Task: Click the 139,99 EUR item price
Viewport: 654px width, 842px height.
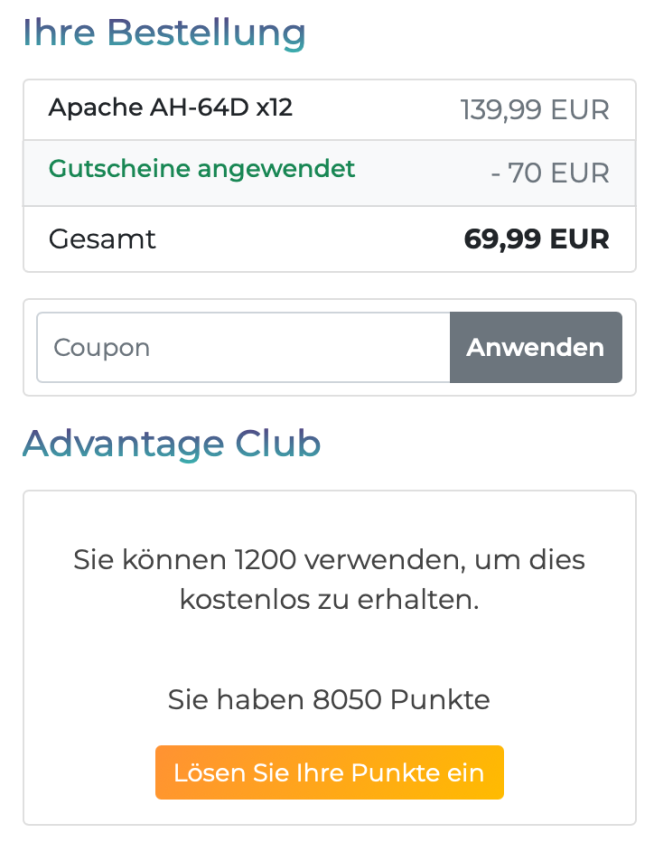Action: click(x=535, y=110)
